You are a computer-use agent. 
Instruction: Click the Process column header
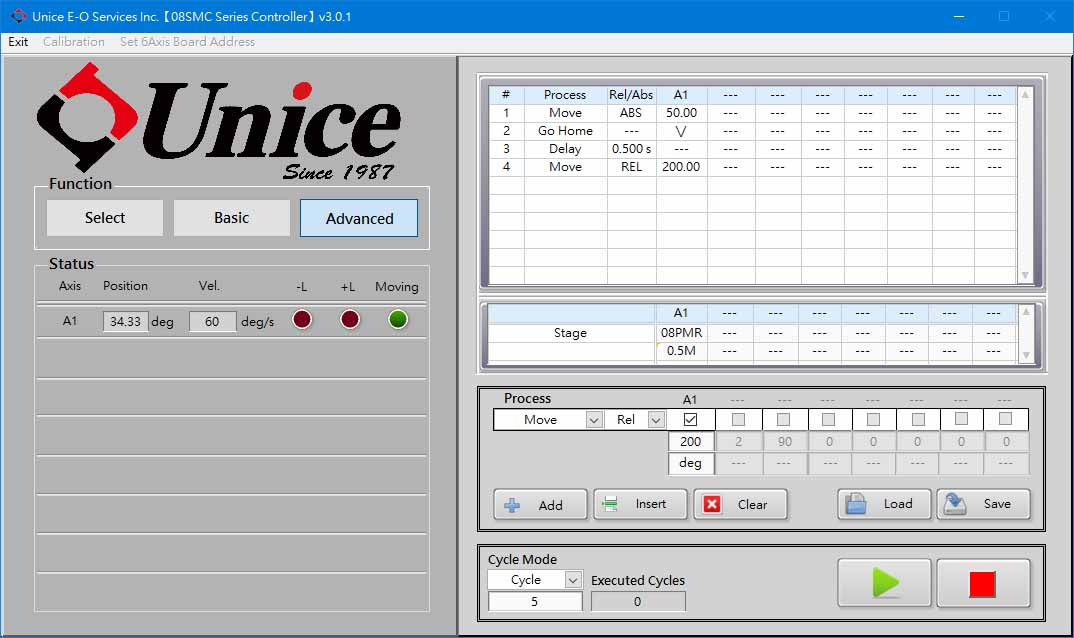[x=565, y=95]
